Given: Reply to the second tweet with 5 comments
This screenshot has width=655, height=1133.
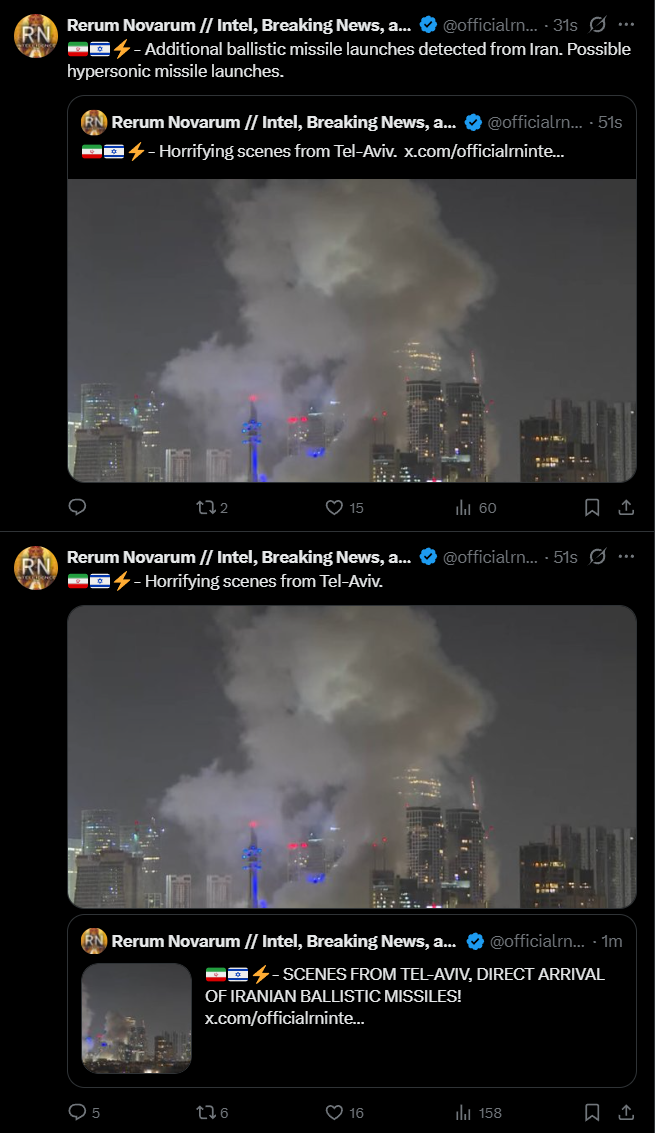Looking at the screenshot, I should [84, 1112].
